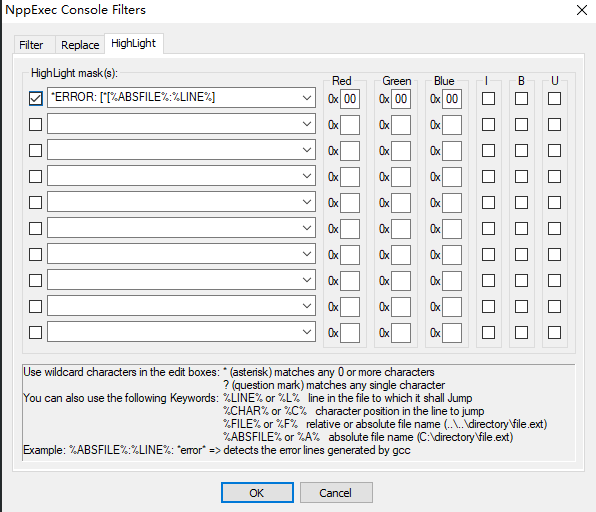This screenshot has height=512, width=596.
Task: Confirm settings with the OK button
Action: (257, 493)
